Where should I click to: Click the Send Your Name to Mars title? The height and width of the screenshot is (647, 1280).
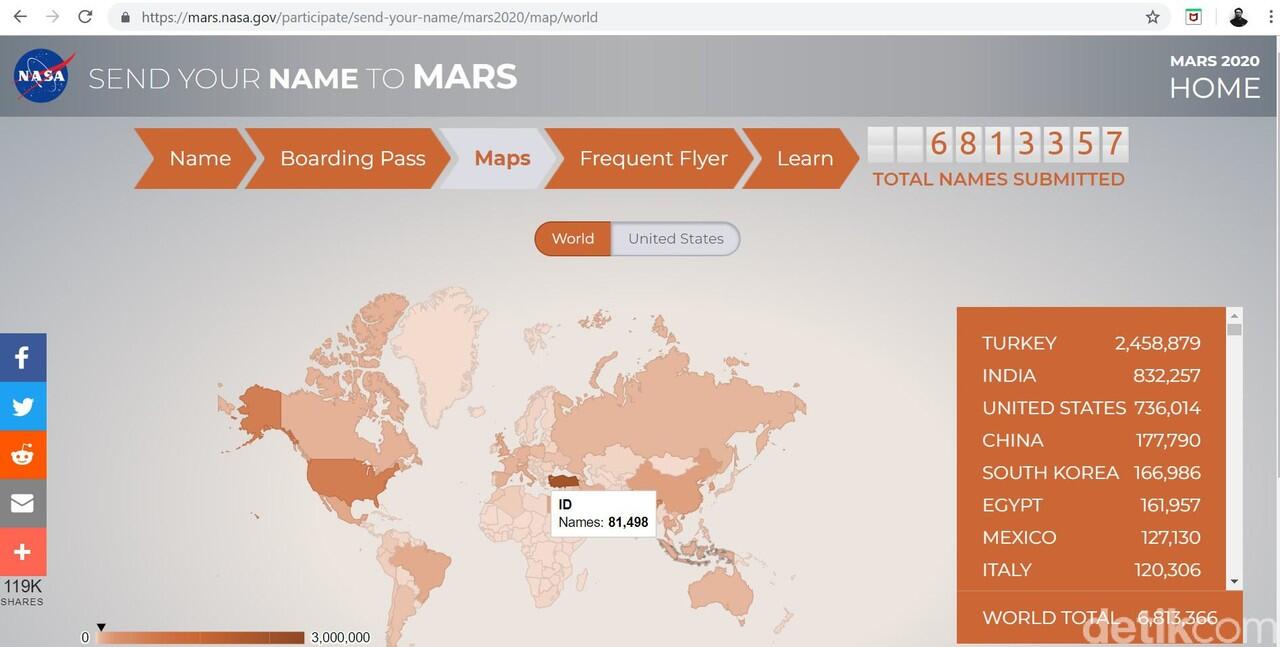[x=303, y=77]
